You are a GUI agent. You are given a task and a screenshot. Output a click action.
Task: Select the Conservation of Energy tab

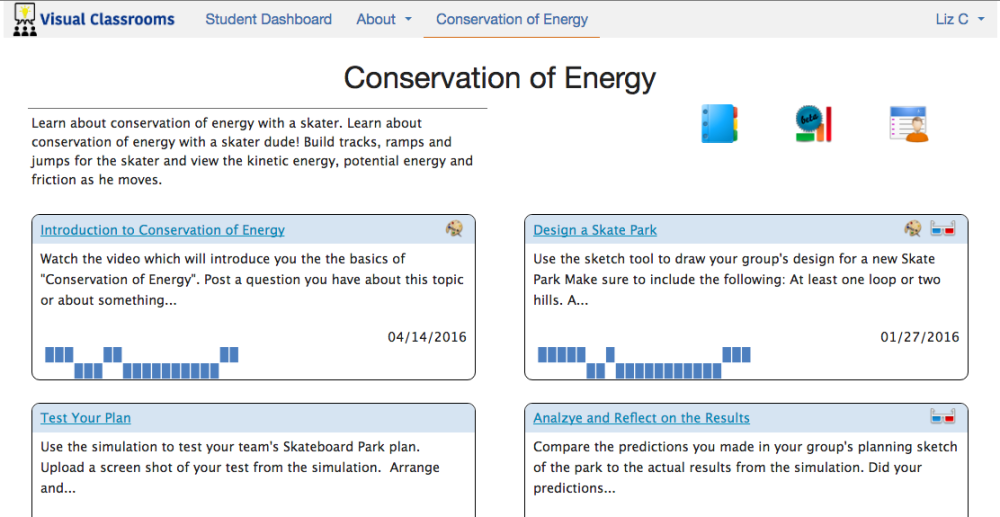coord(512,19)
